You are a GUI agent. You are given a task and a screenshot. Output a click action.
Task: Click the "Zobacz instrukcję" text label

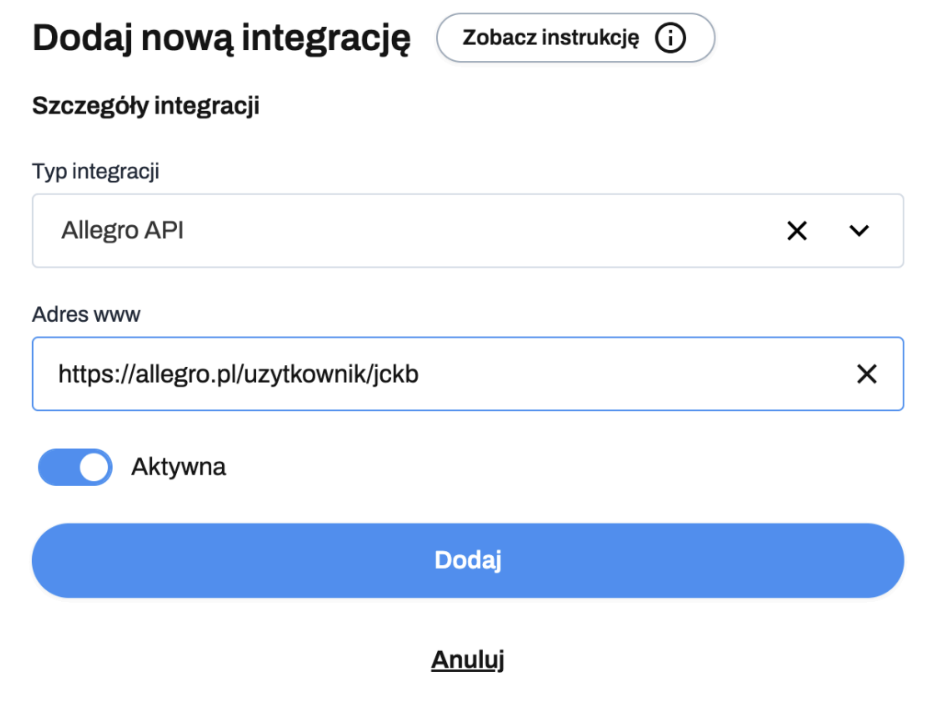click(x=550, y=38)
